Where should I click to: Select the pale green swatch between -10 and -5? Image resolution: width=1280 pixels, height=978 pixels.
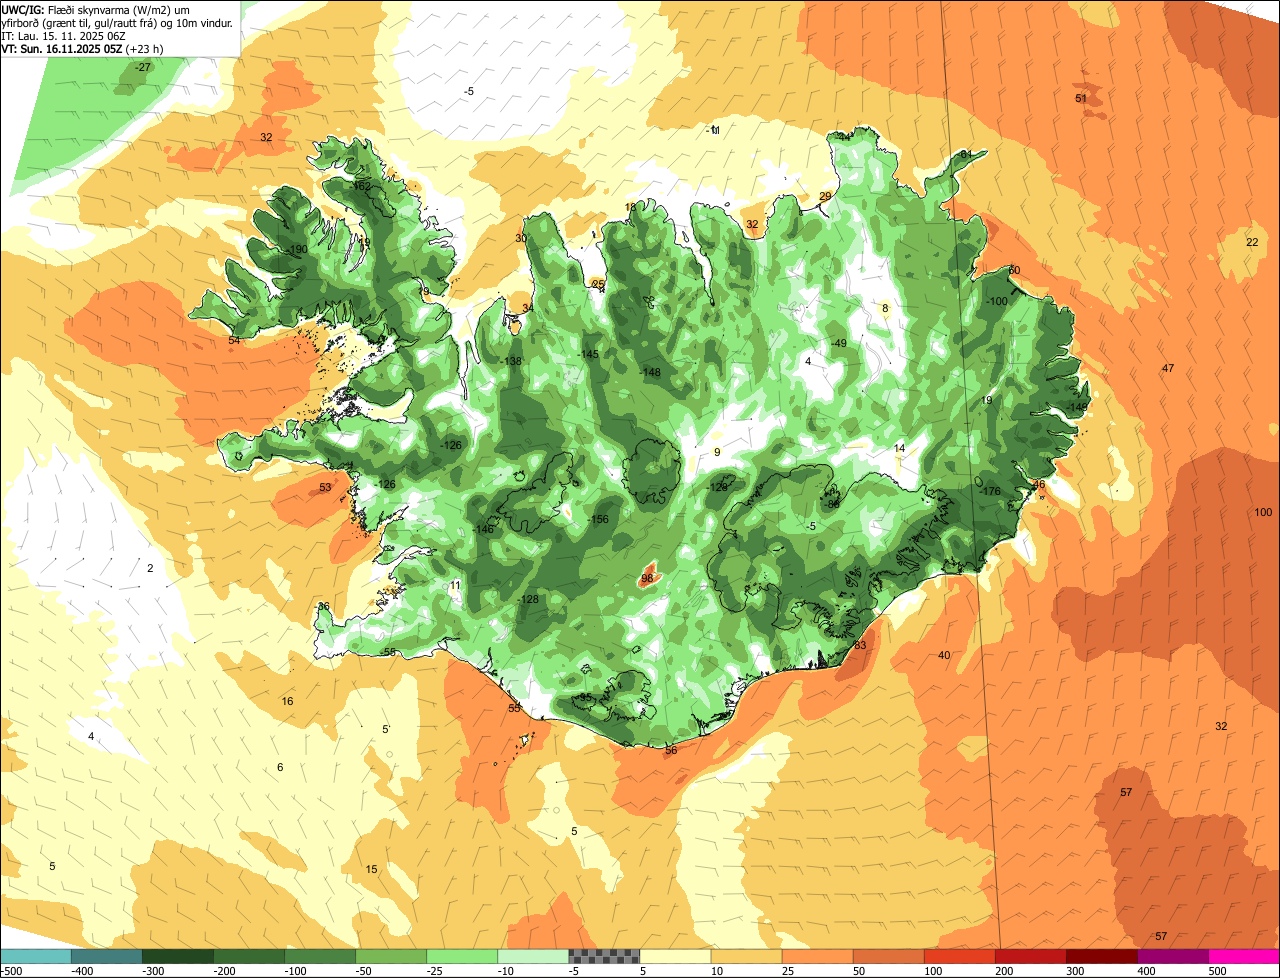point(533,956)
